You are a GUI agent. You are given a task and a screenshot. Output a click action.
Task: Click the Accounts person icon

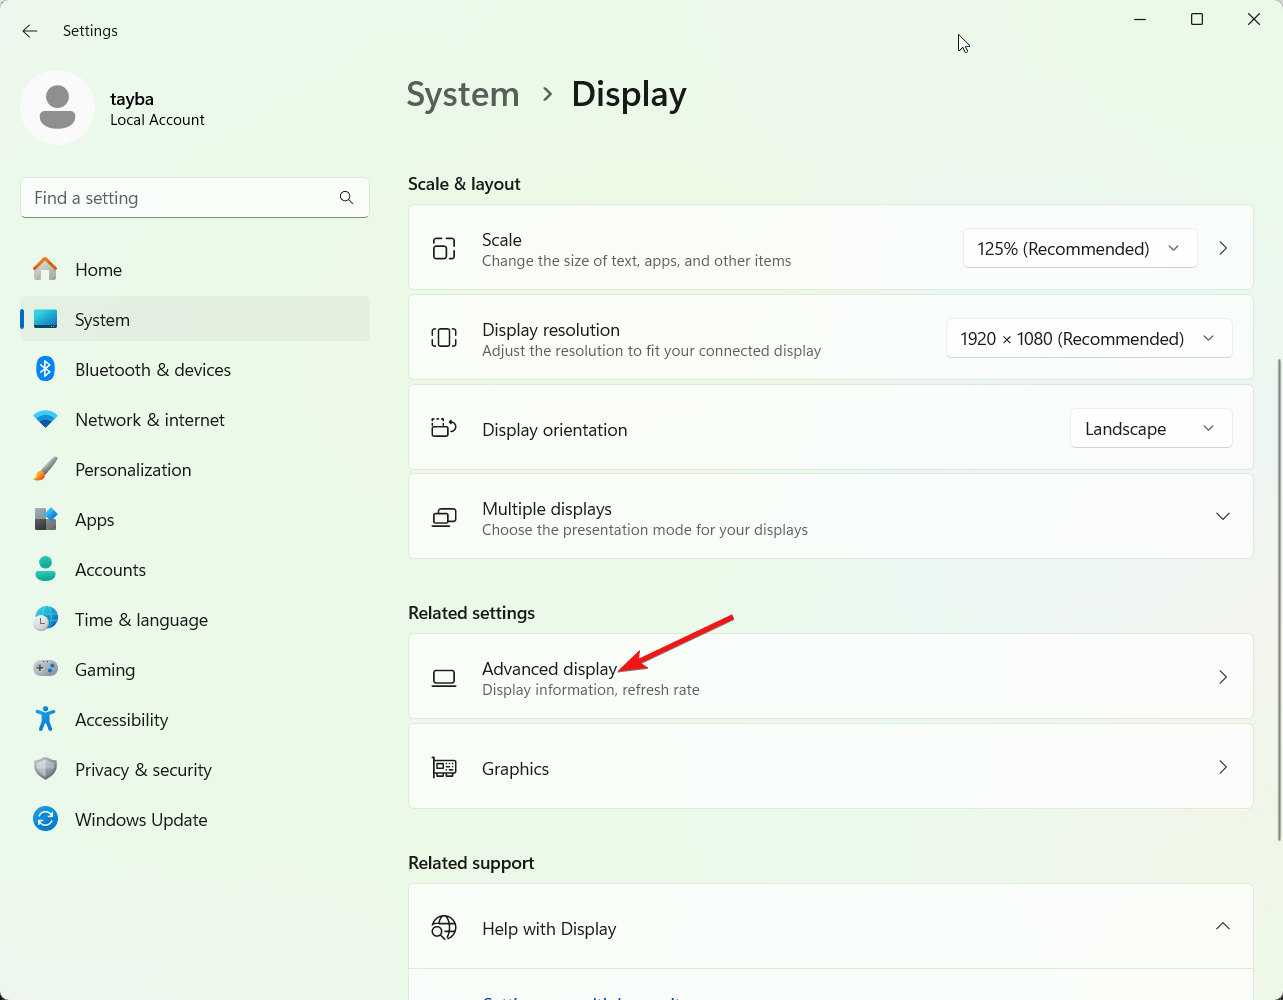[45, 569]
